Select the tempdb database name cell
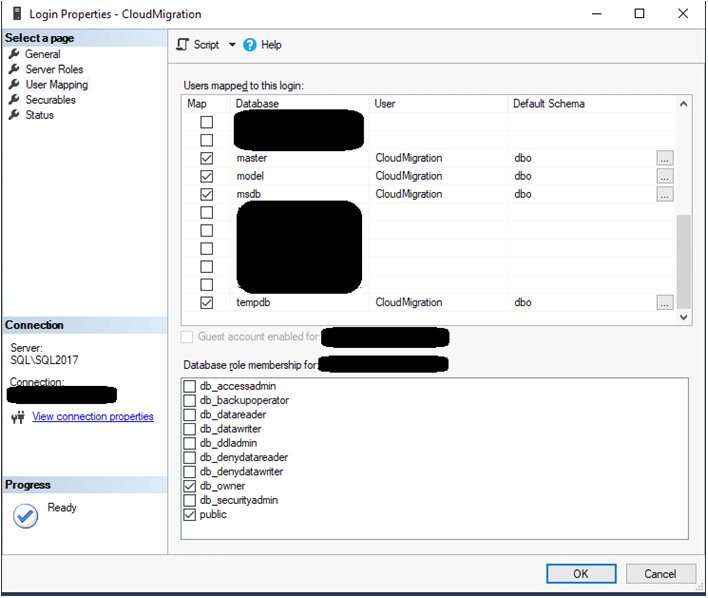The height and width of the screenshot is (598, 708). 253,303
